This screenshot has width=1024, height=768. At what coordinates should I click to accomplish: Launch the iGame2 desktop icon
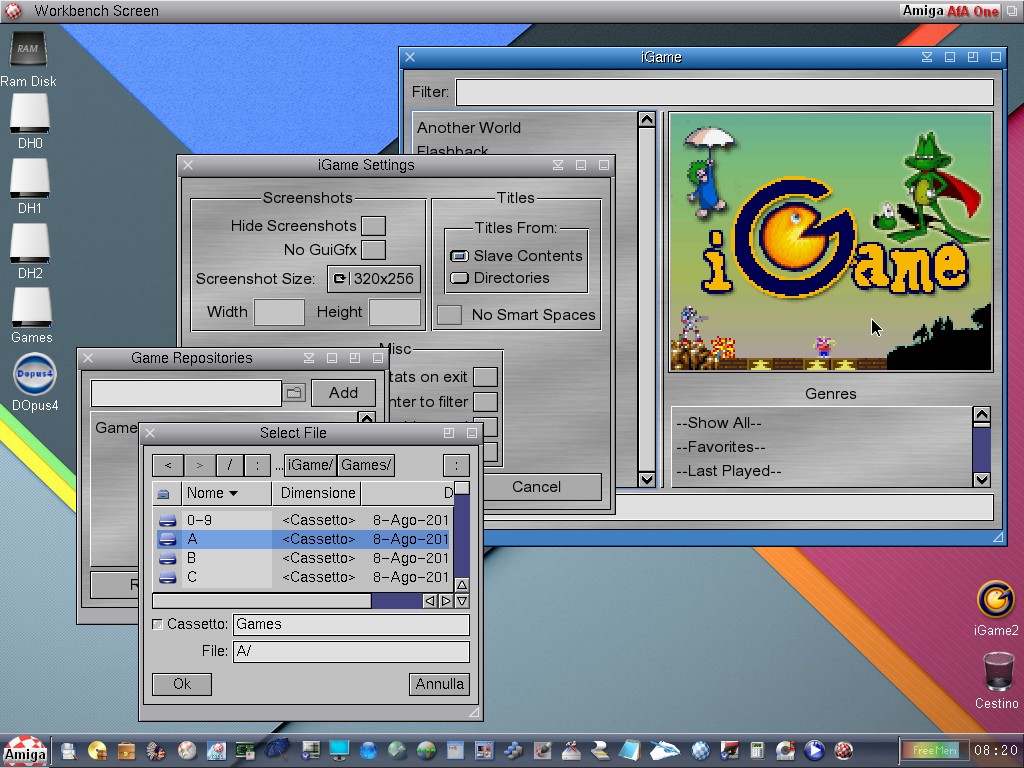click(996, 600)
